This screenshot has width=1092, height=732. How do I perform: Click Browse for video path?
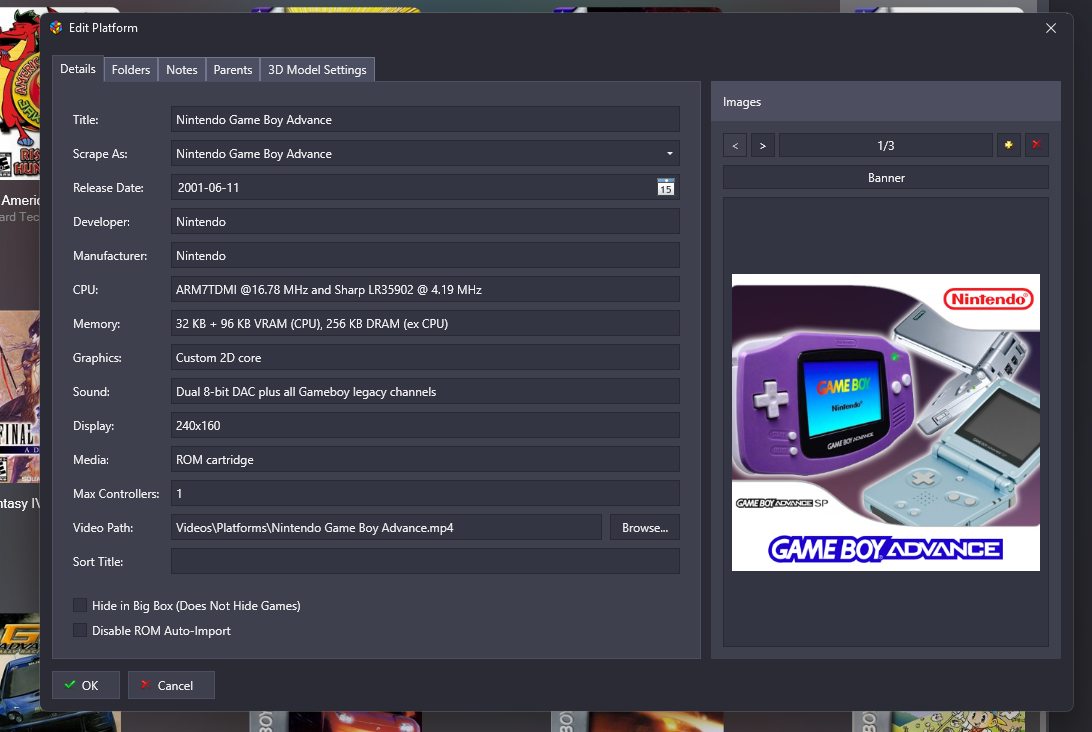644,527
